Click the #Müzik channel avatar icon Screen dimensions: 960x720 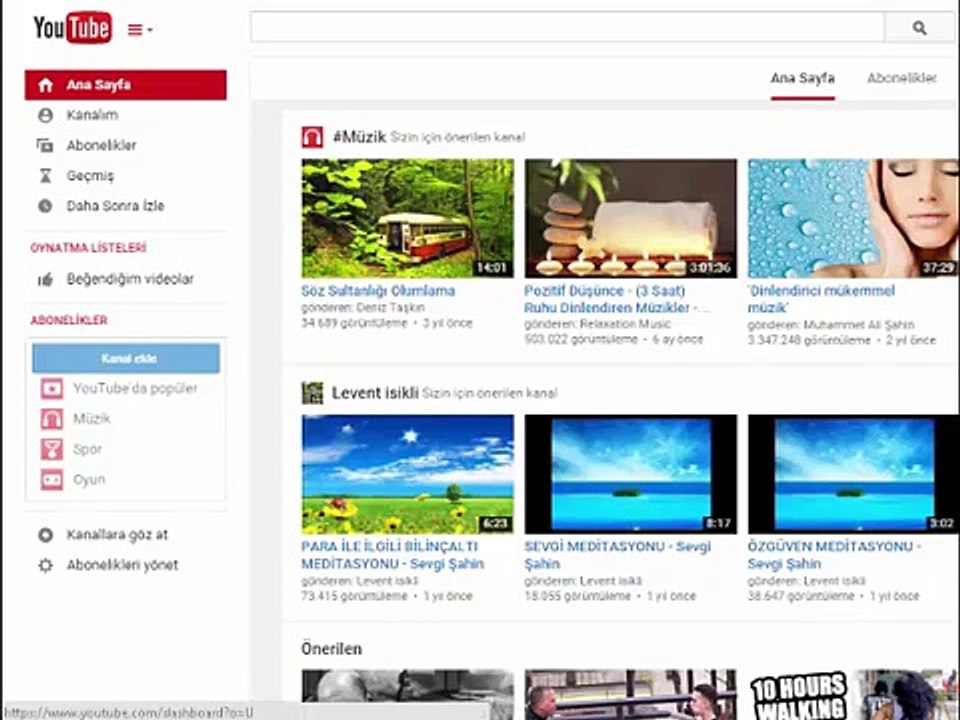click(x=312, y=137)
